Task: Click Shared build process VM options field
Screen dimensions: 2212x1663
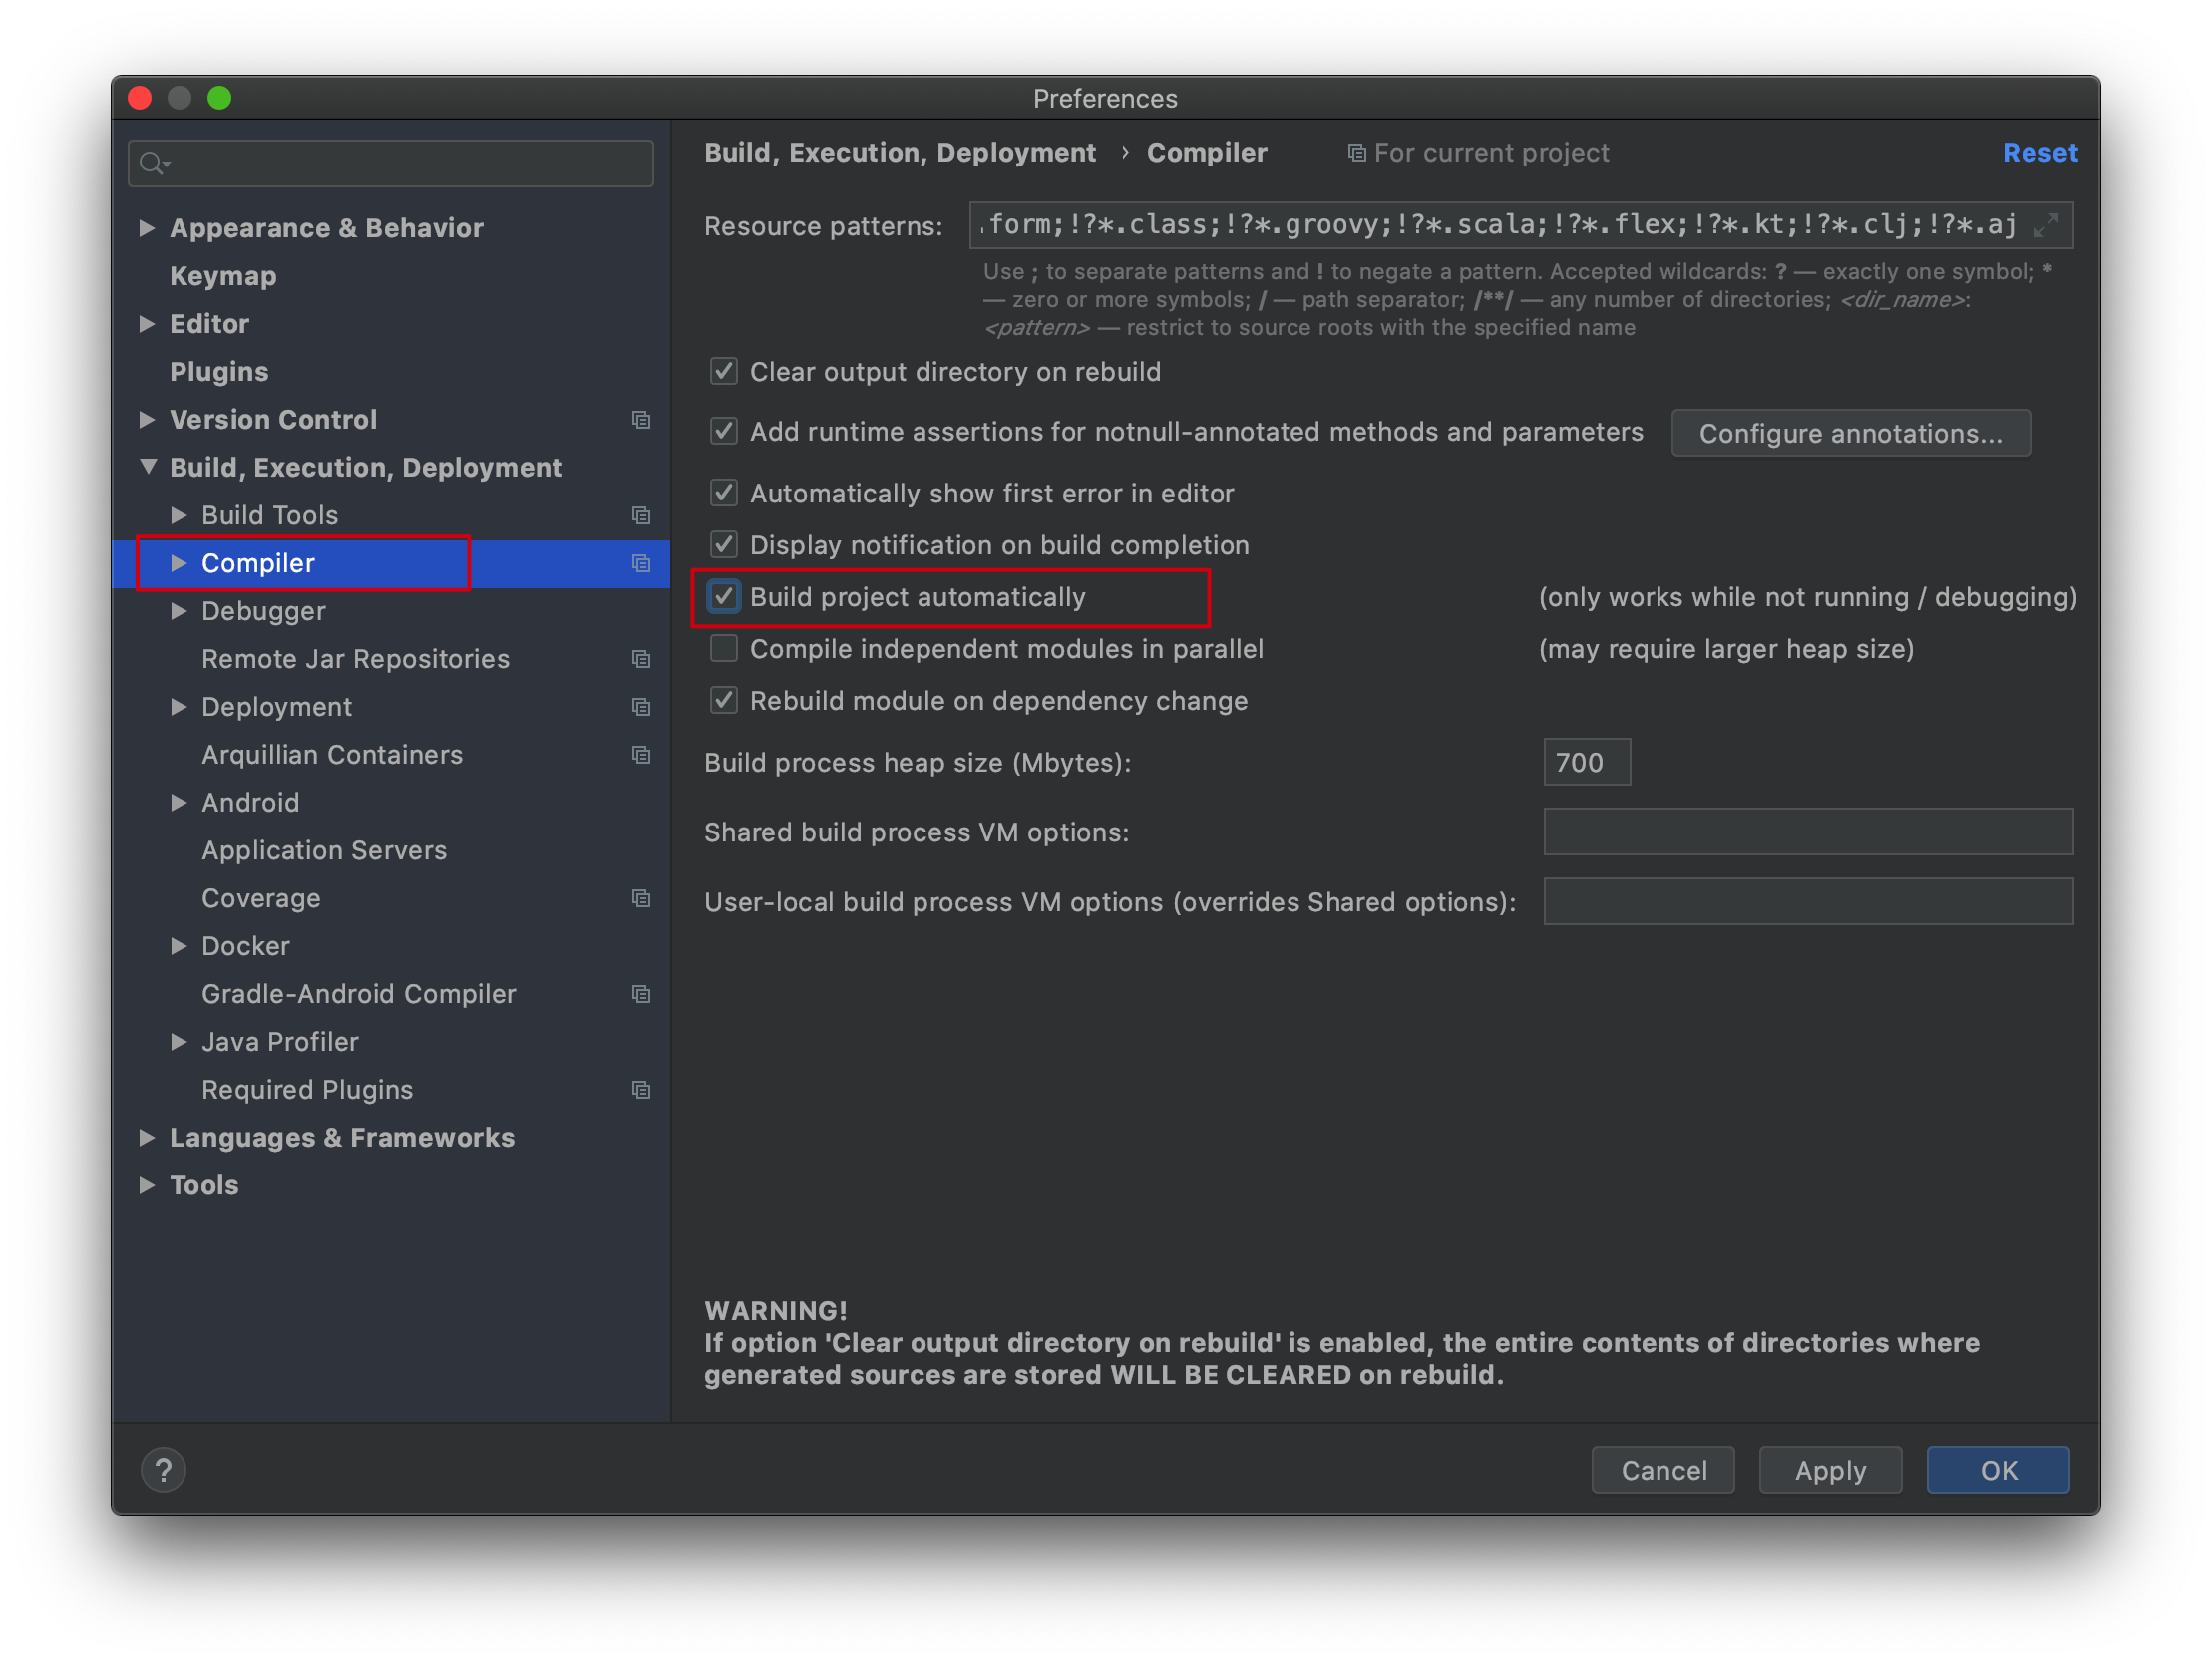Action: coord(1808,833)
